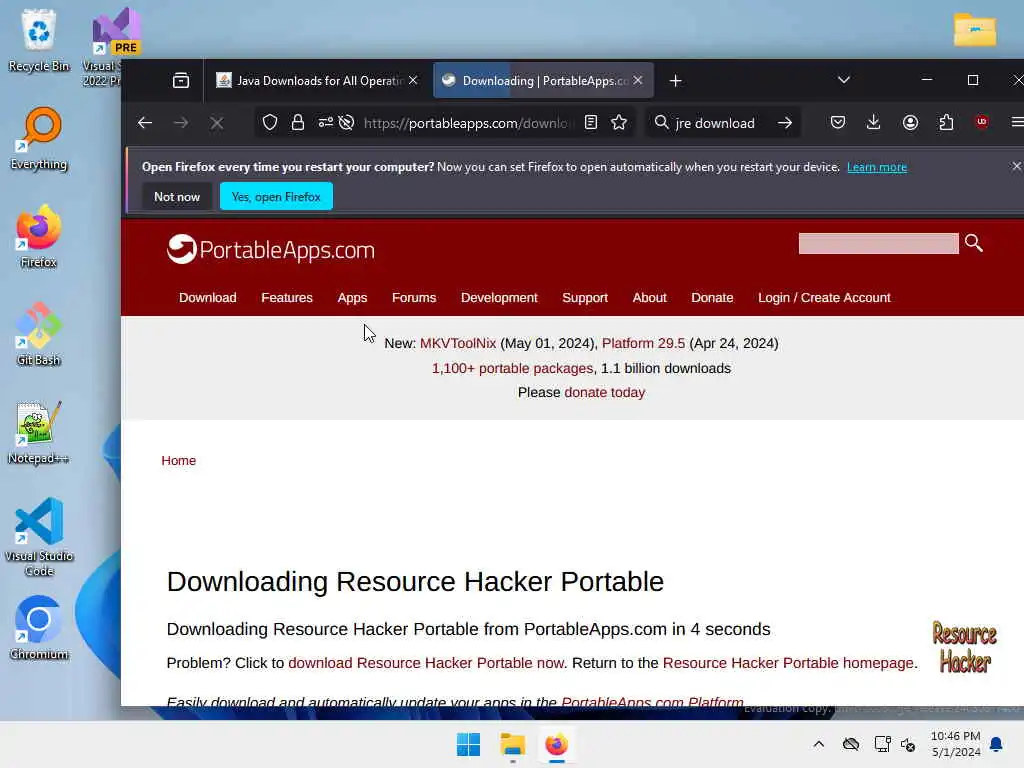Open the extensions puzzle icon
The image size is (1024, 768).
tap(946, 123)
